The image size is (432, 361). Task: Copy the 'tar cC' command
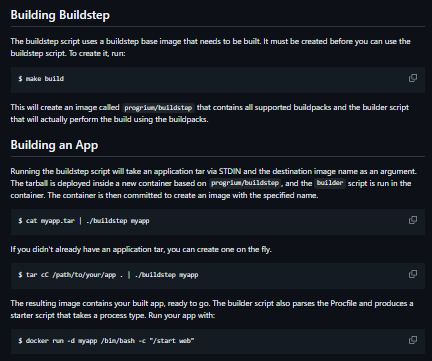click(x=413, y=274)
